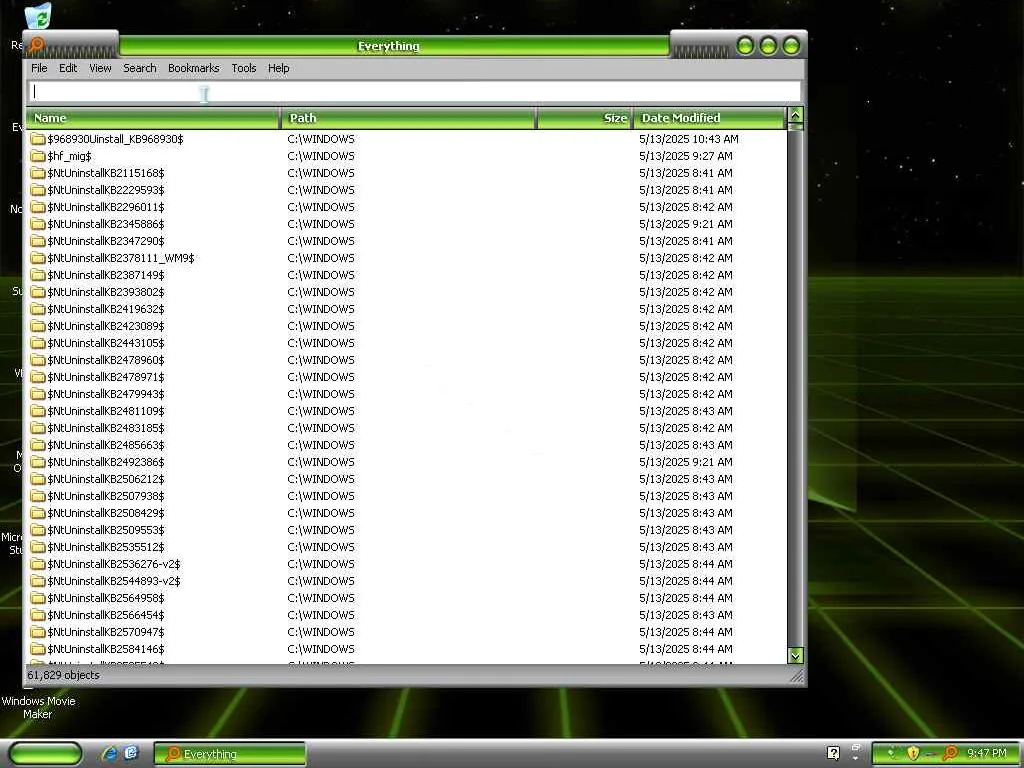
Task: Click the security shield tray icon
Action: coord(913,753)
